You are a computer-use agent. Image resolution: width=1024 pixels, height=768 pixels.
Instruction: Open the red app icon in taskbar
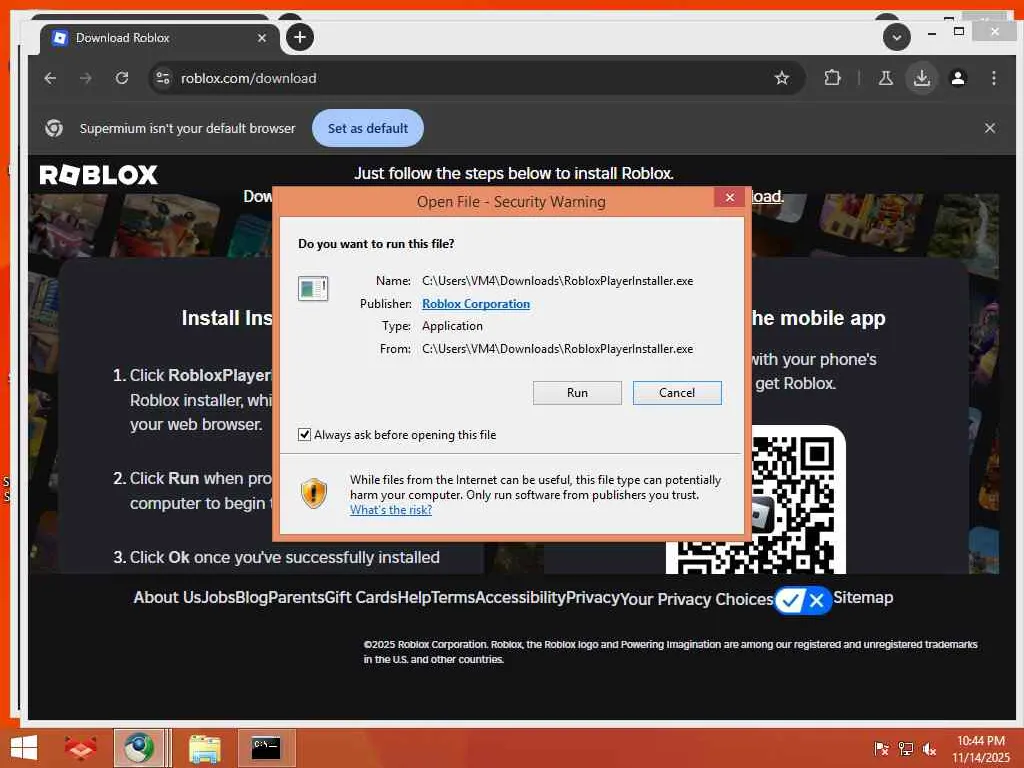[x=80, y=748]
